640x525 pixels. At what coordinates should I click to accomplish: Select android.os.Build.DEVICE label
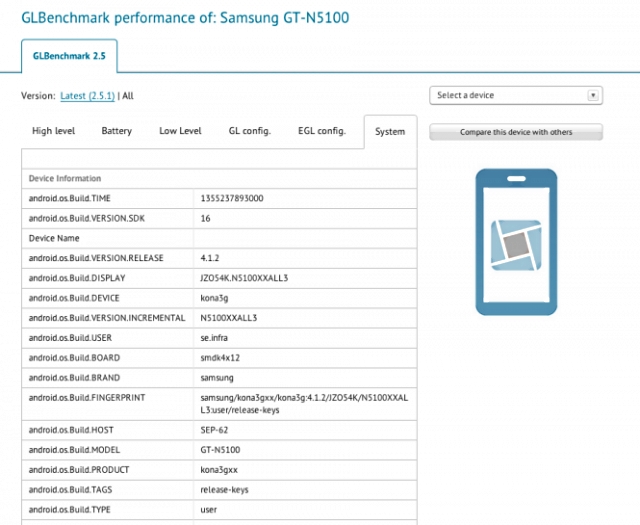(74, 298)
